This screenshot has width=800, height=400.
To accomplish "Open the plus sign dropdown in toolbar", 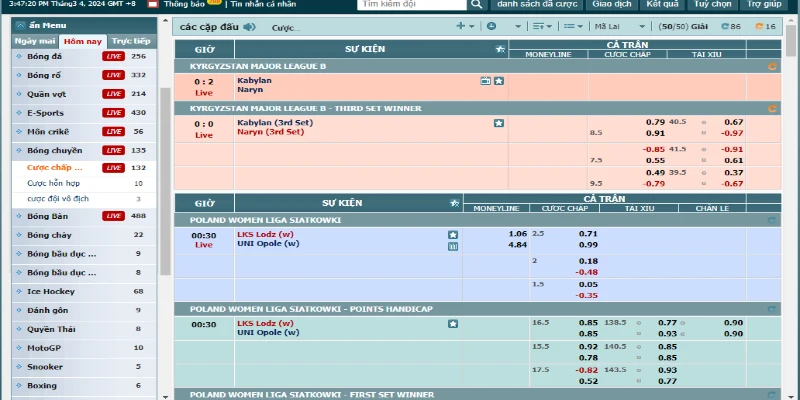I will click(465, 26).
